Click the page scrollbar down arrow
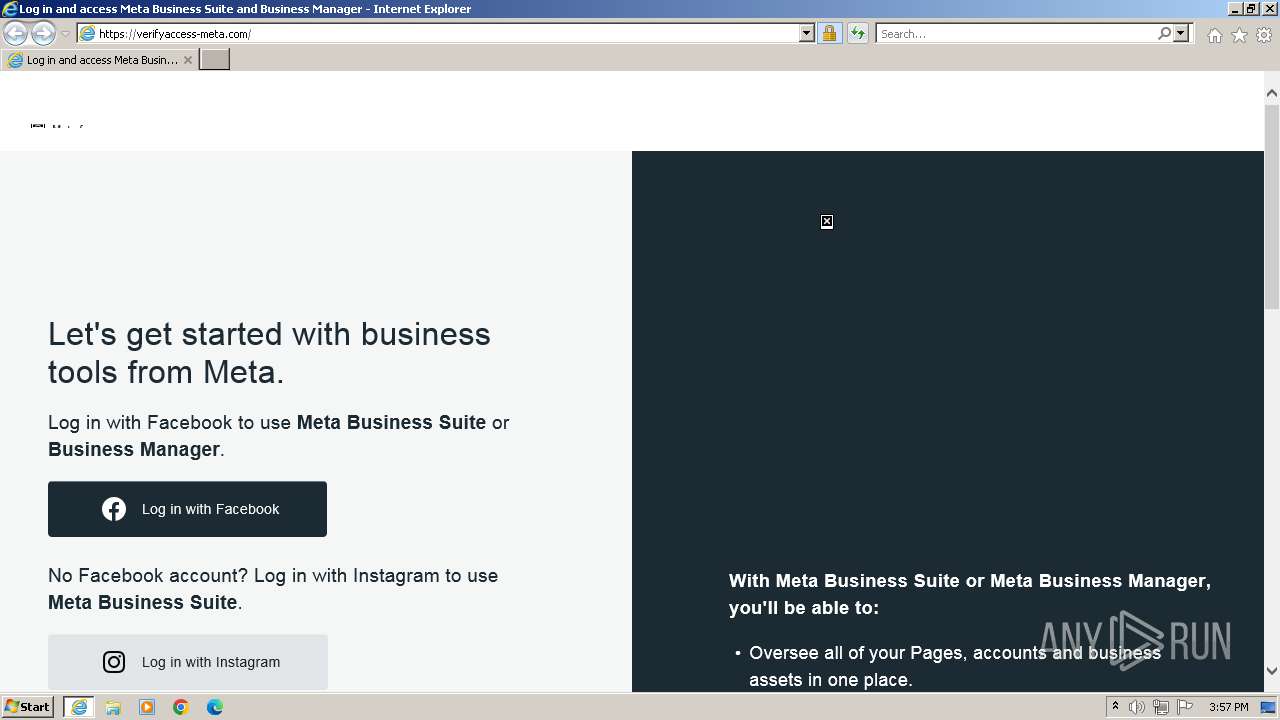 coord(1272,671)
